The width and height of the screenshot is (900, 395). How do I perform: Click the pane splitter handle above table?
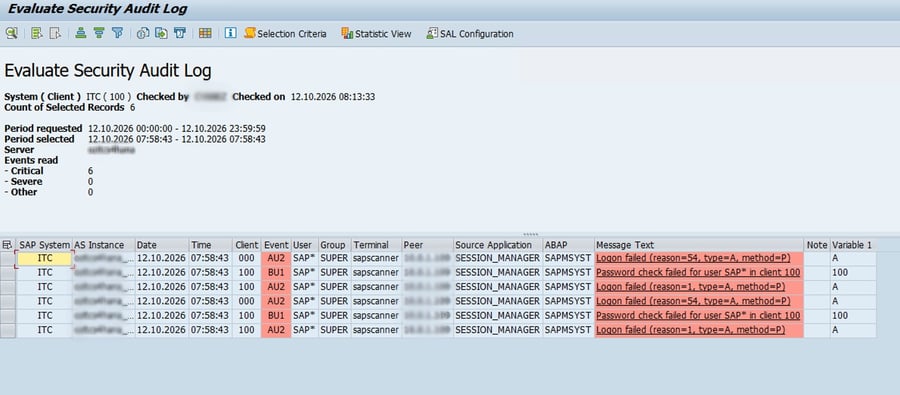click(x=531, y=234)
